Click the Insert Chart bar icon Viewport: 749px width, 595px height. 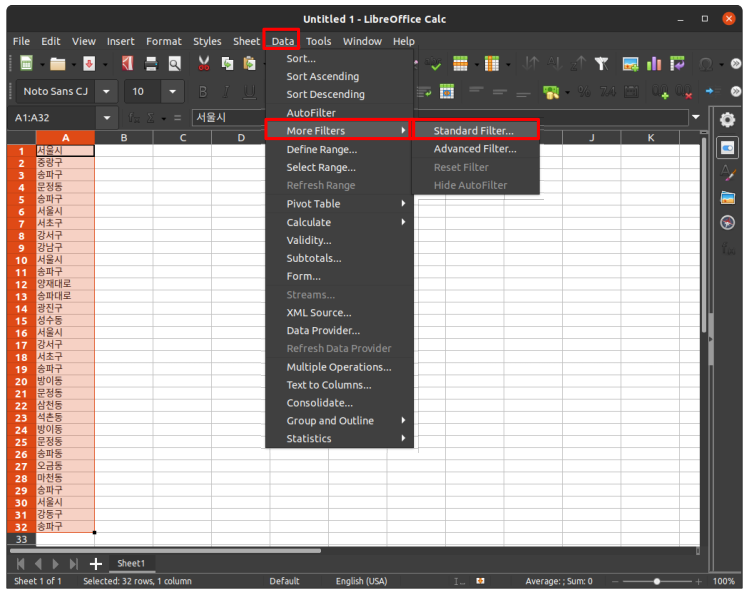(654, 64)
